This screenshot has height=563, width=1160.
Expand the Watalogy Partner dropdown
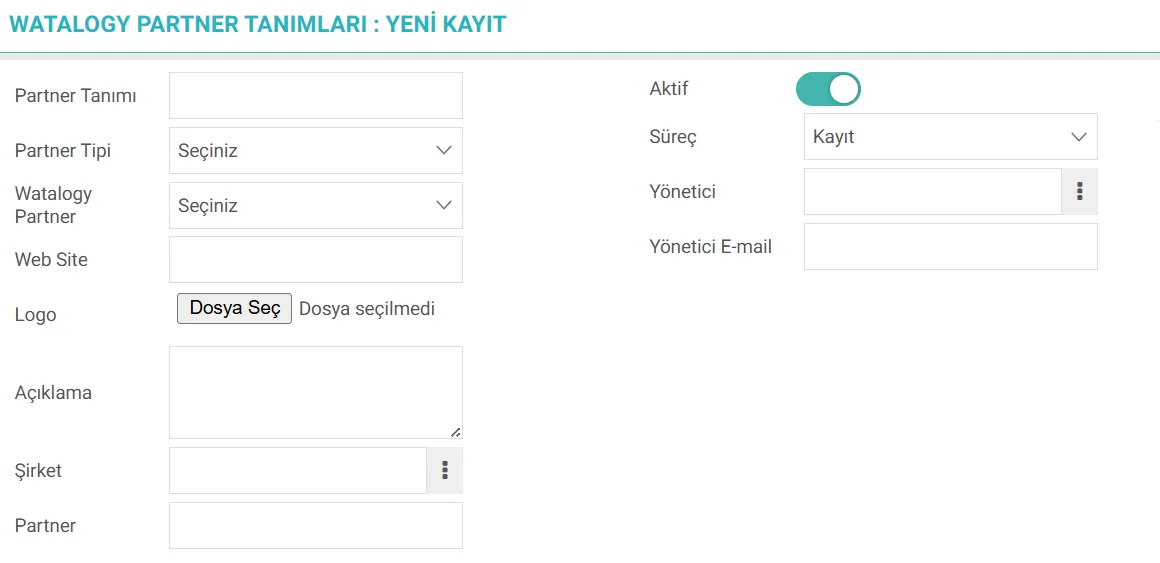315,206
